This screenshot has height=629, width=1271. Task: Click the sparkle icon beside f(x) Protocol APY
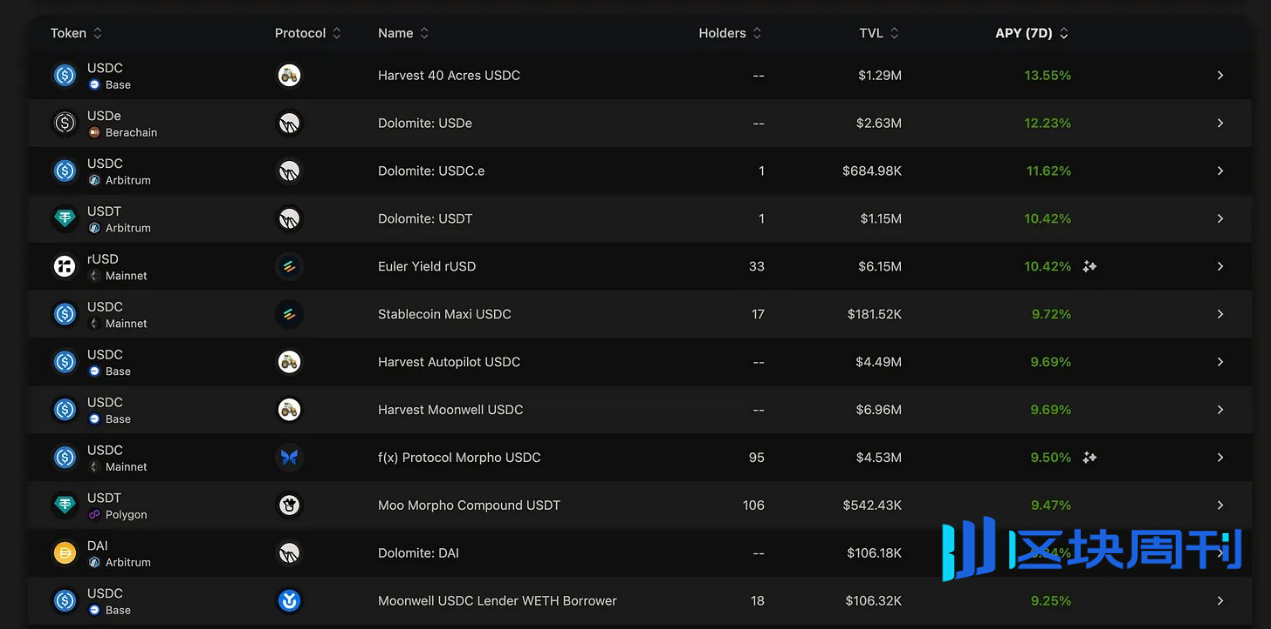[1090, 457]
